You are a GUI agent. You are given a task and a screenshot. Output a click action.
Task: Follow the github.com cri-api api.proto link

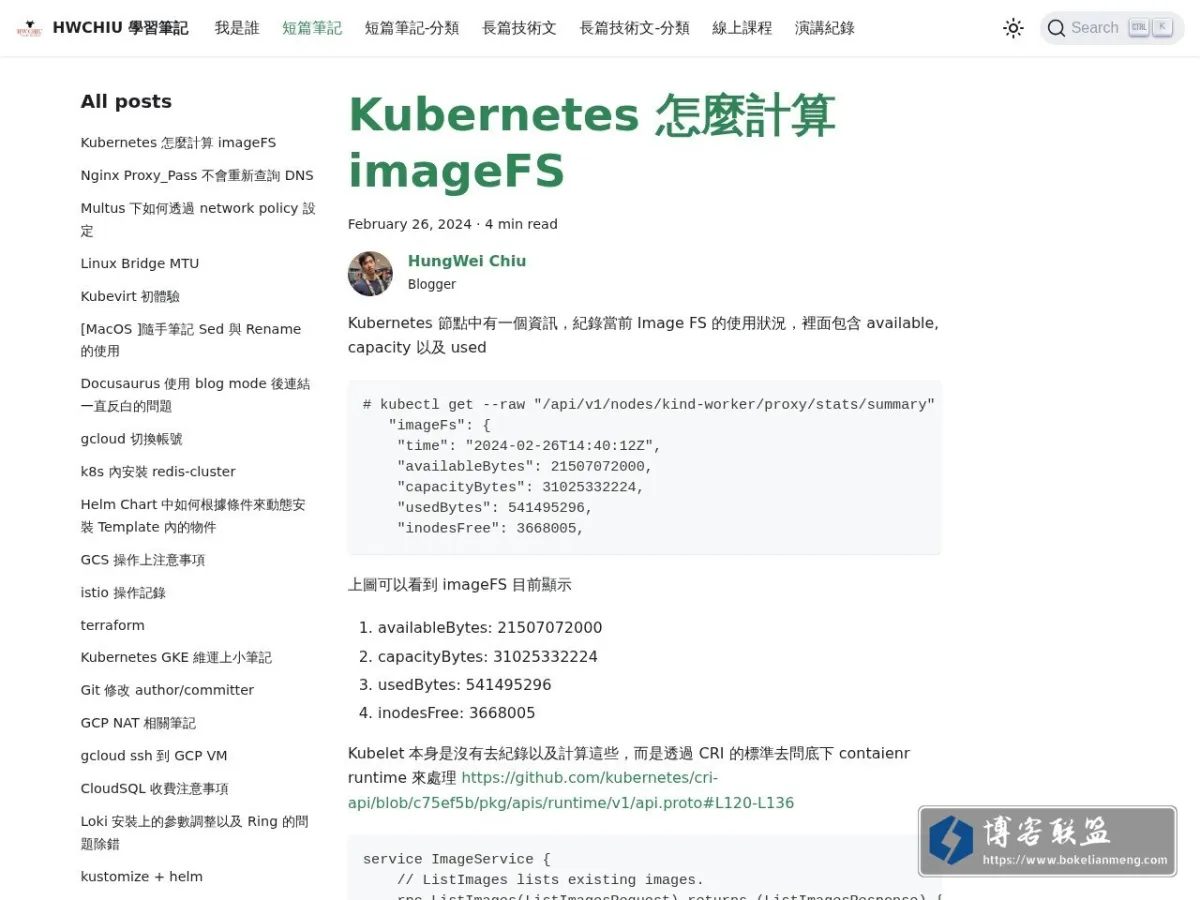pos(571,790)
